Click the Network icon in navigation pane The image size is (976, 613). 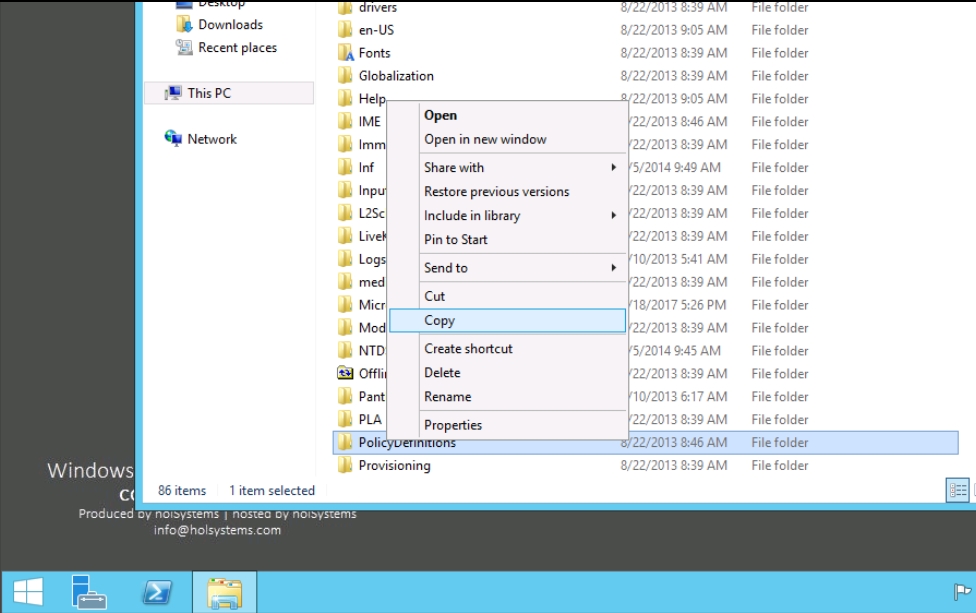pyautogui.click(x=174, y=139)
